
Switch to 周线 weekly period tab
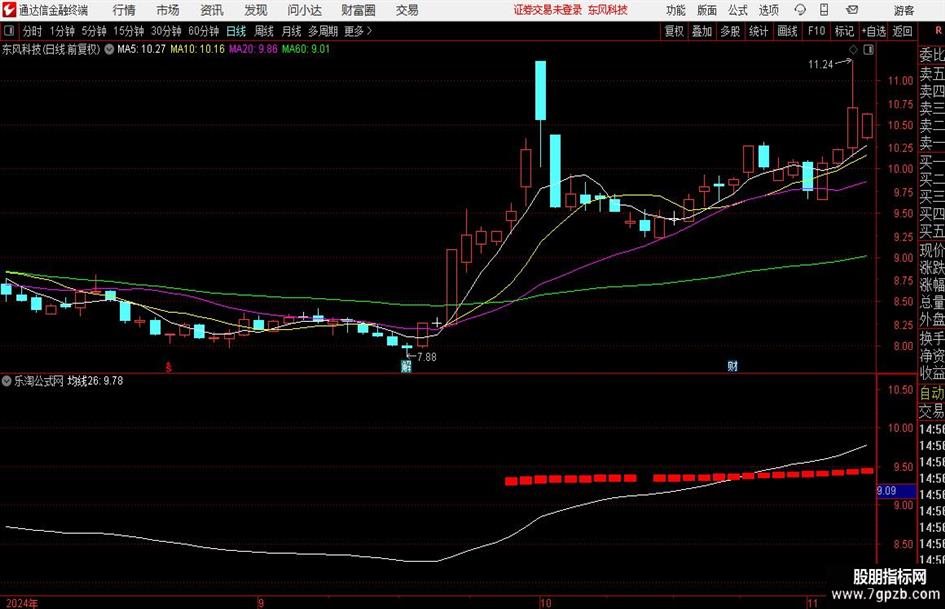coord(263,31)
